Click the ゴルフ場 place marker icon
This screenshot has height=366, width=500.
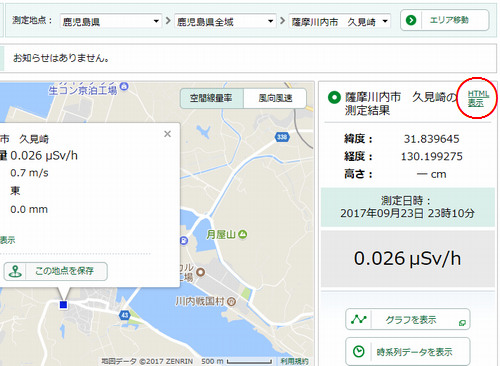pyautogui.click(x=200, y=272)
